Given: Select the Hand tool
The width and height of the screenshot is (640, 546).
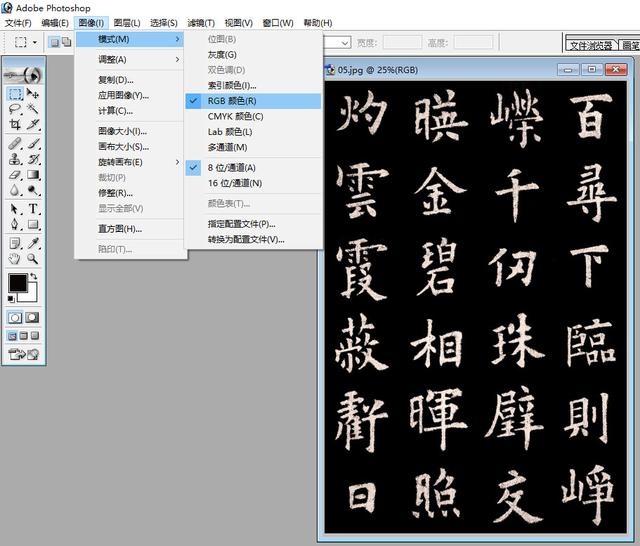Looking at the screenshot, I should tap(16, 259).
